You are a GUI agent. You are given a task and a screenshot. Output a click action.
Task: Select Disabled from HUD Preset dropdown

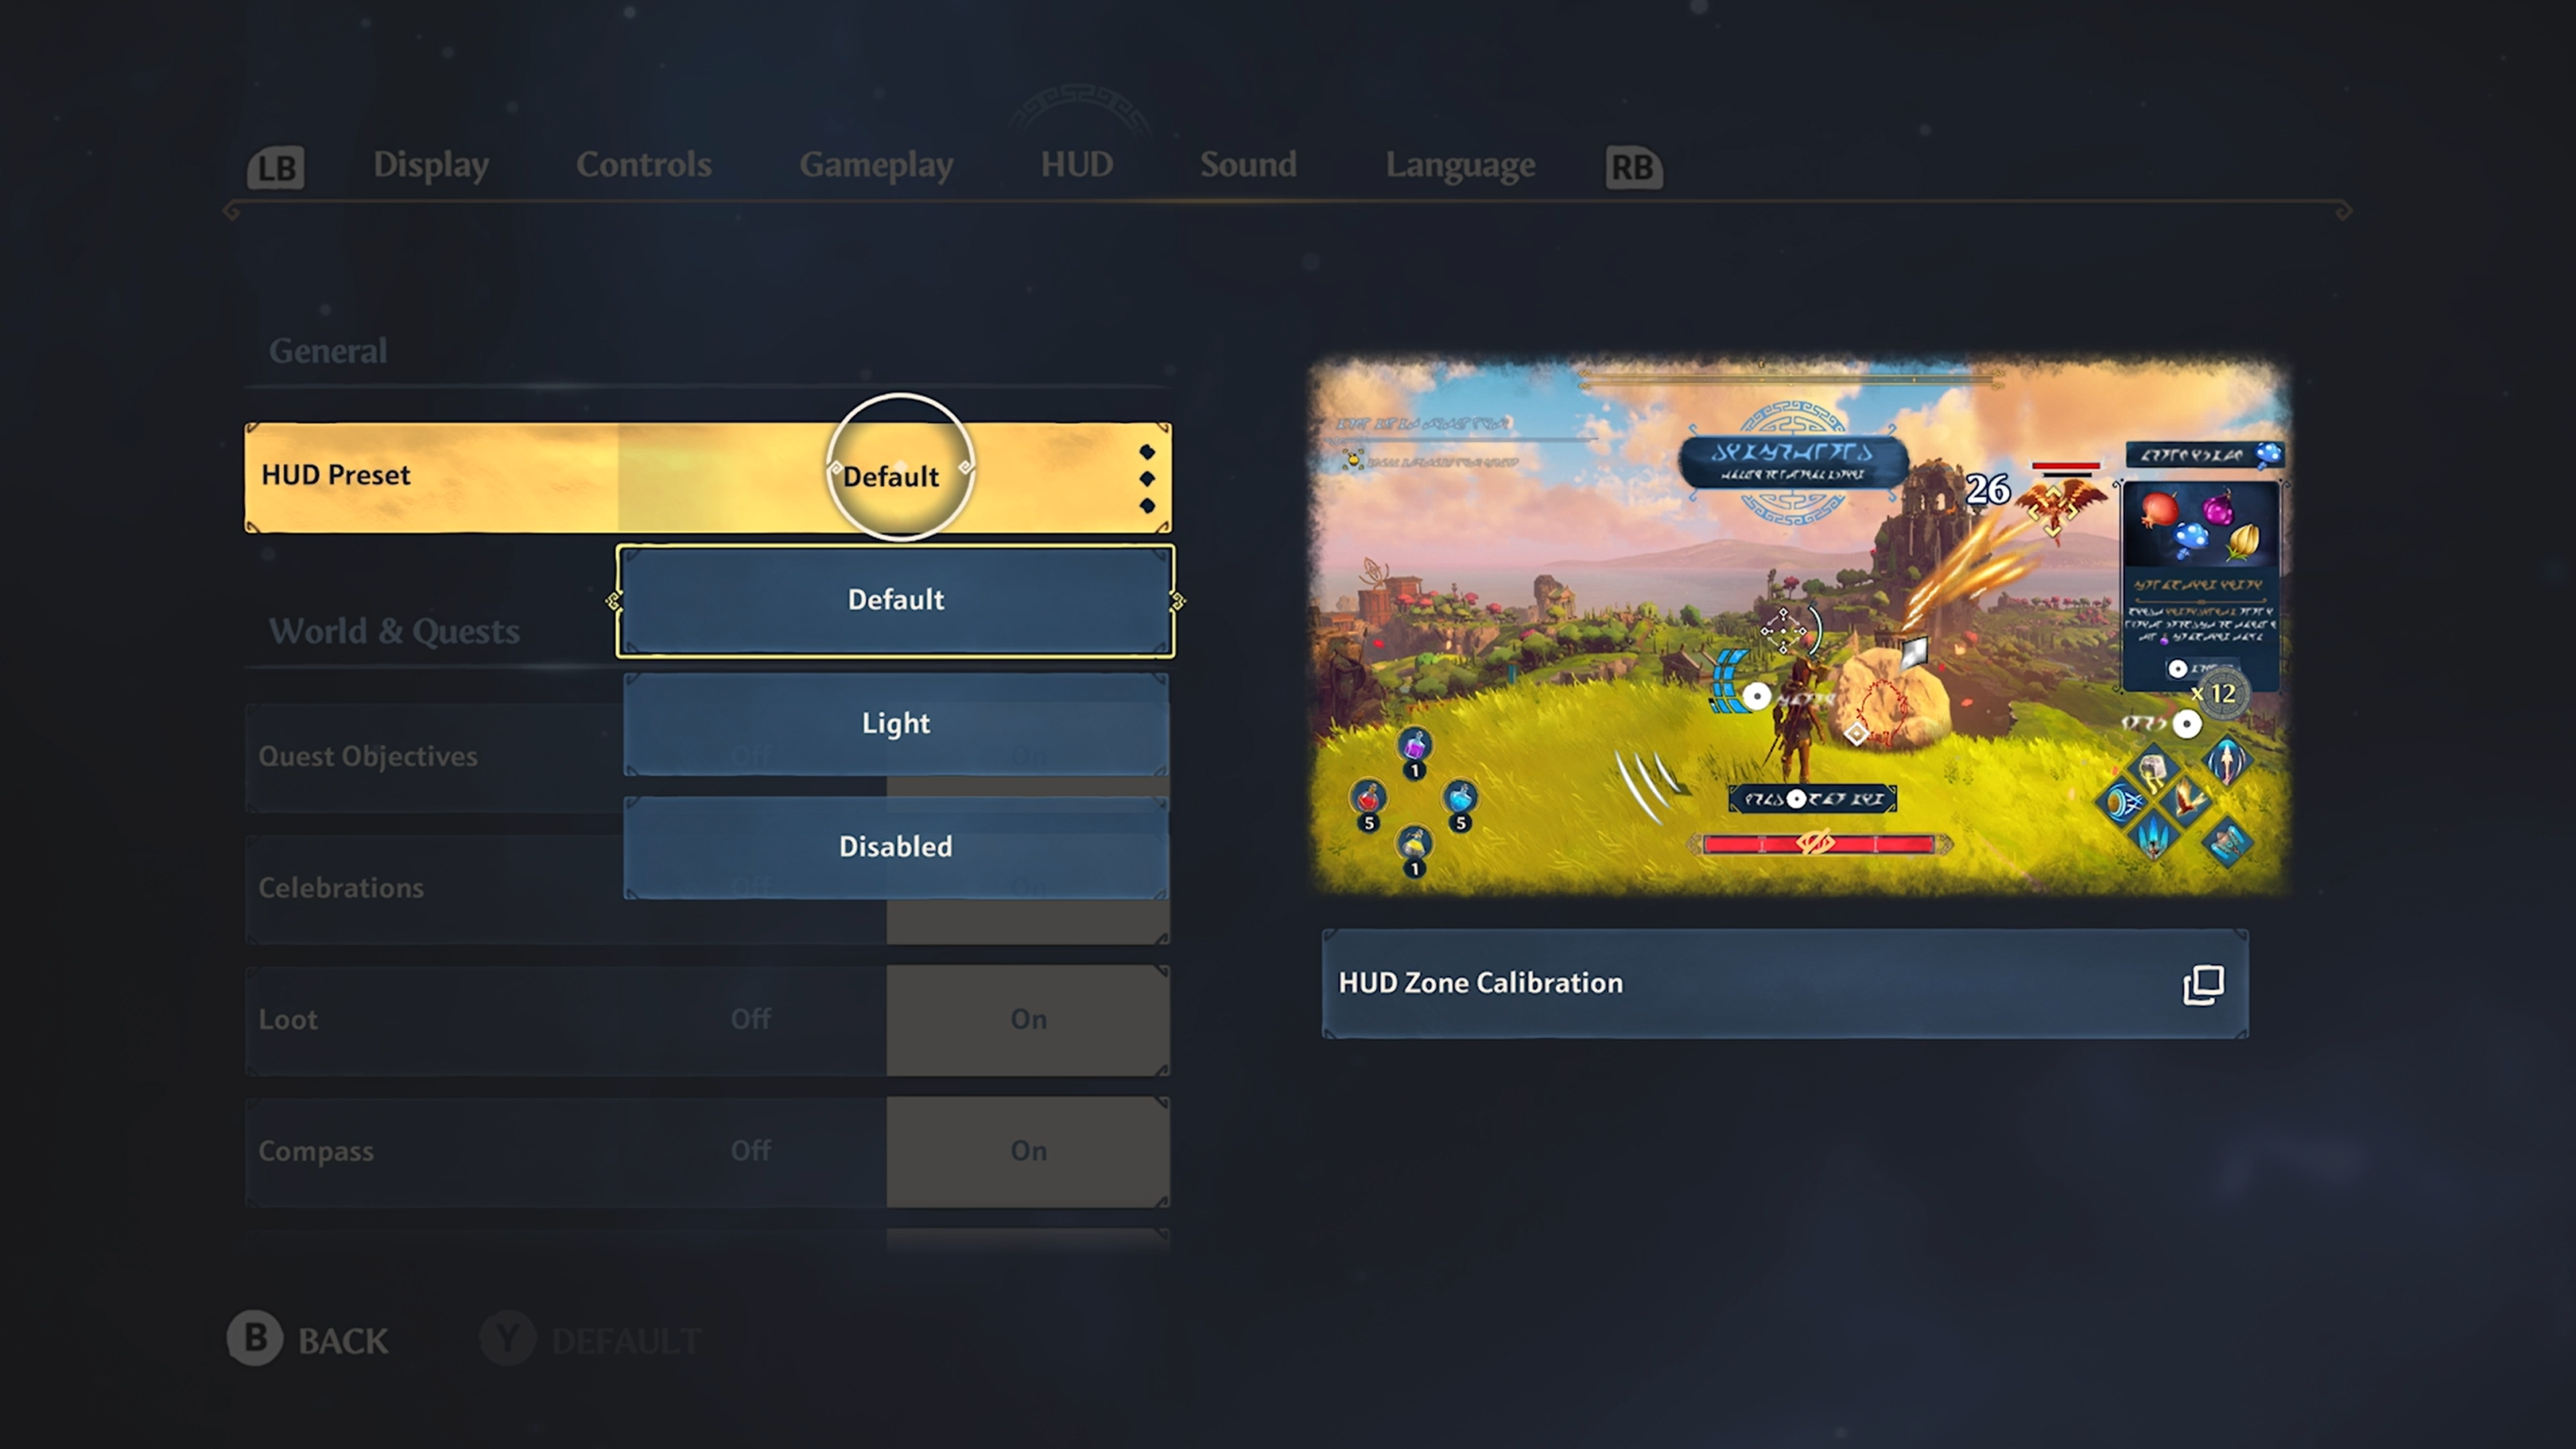coord(895,845)
